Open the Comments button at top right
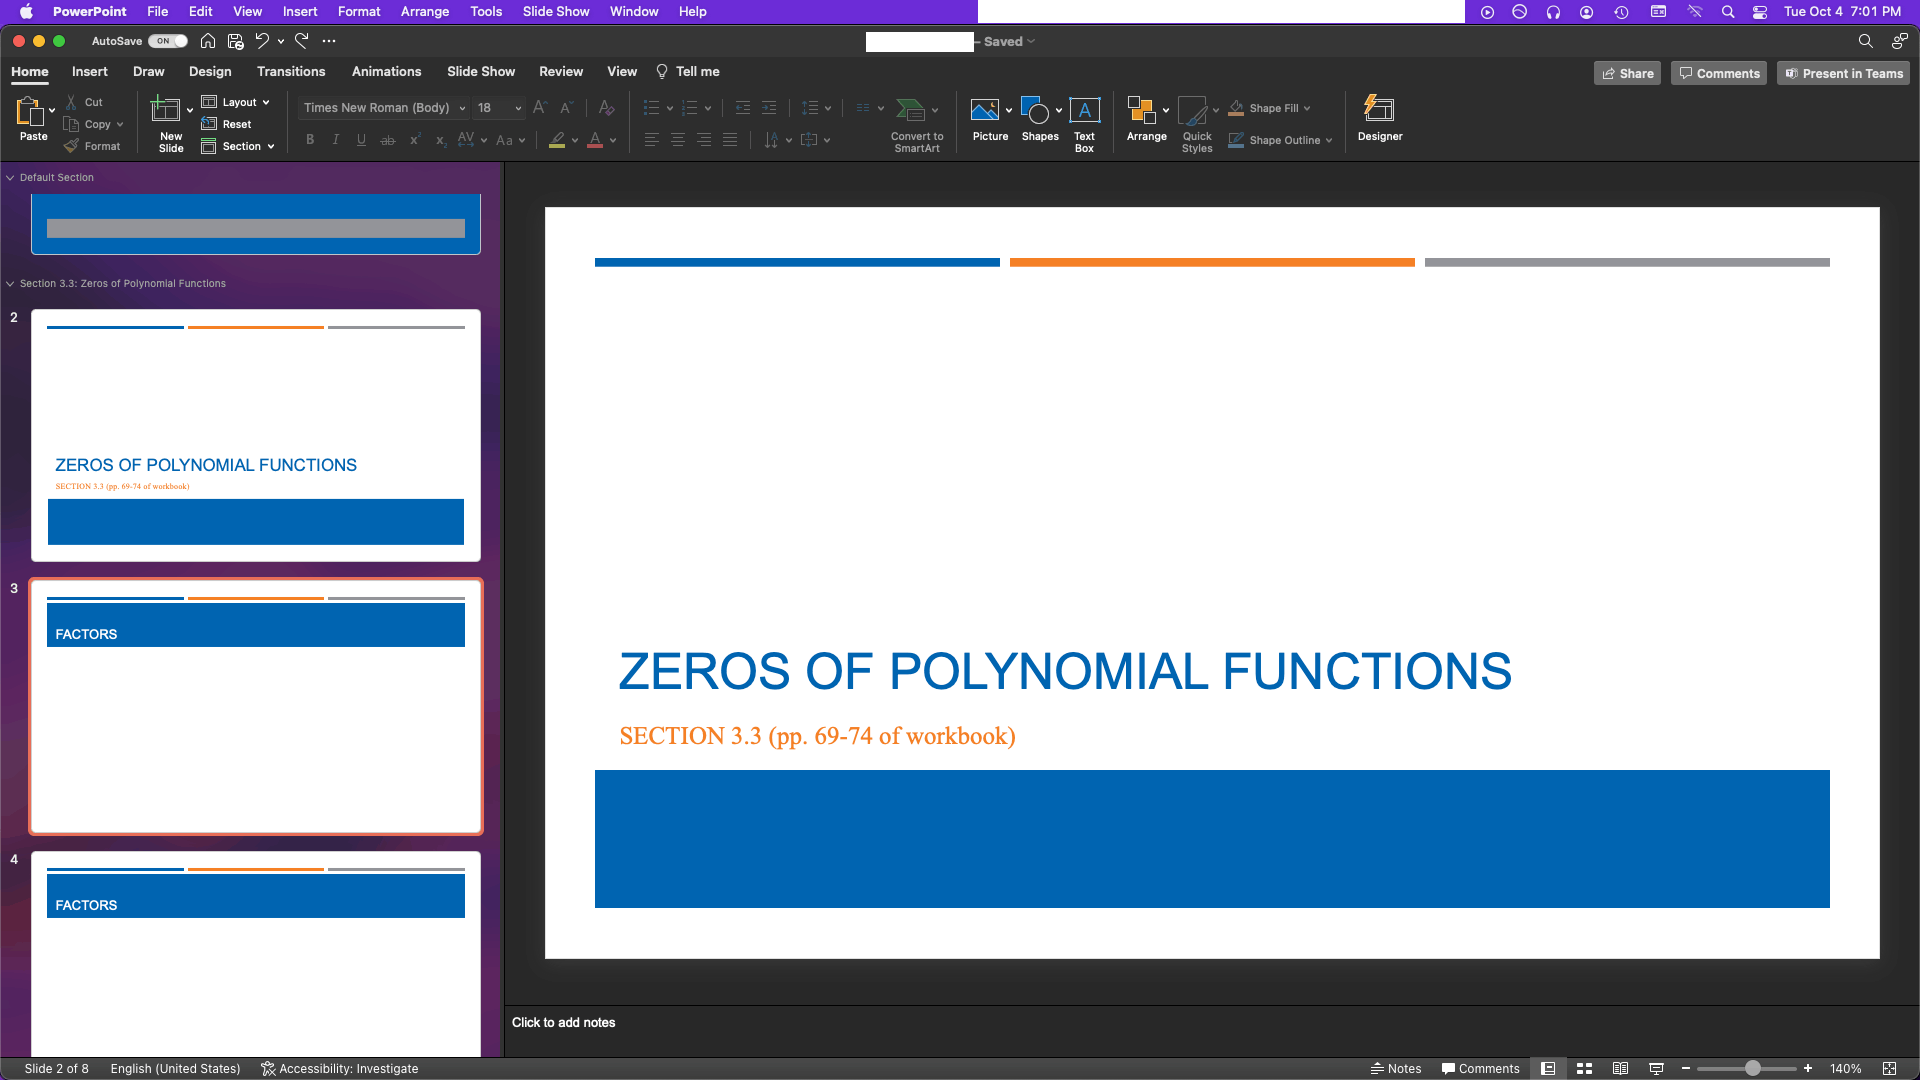 (x=1719, y=73)
